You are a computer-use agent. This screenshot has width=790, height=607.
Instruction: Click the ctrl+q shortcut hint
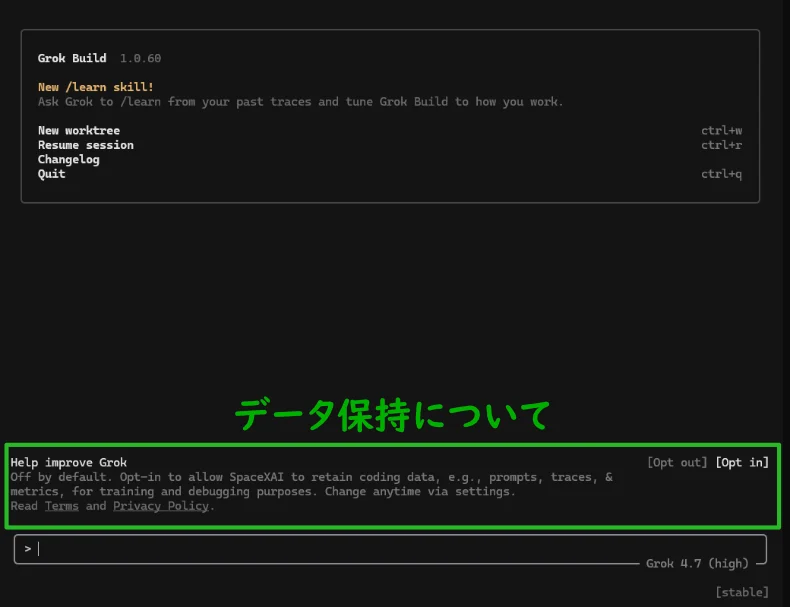click(x=721, y=174)
